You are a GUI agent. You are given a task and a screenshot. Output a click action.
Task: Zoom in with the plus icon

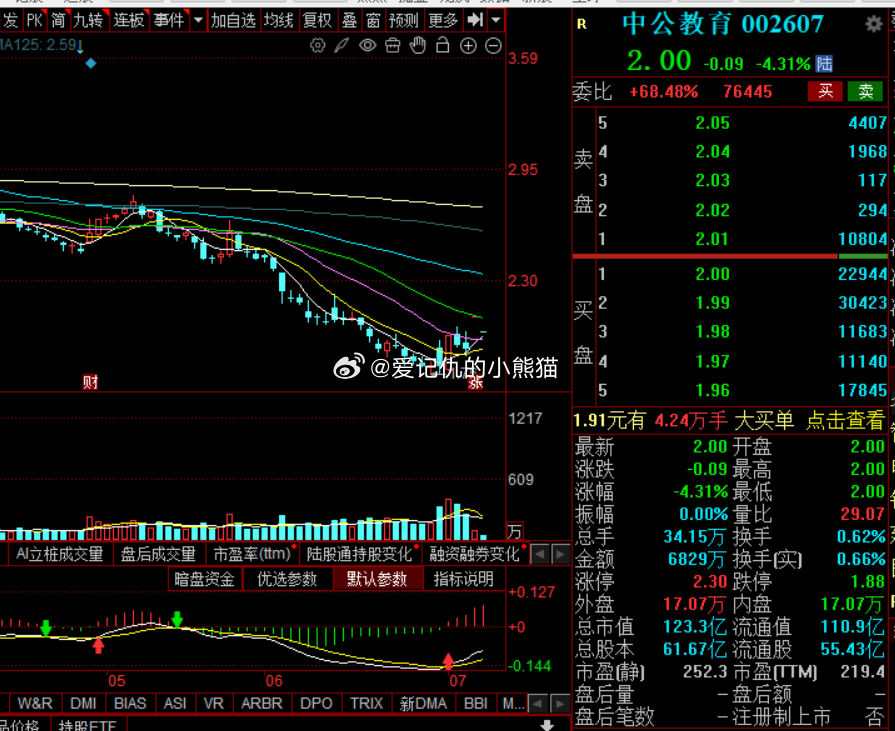click(468, 46)
